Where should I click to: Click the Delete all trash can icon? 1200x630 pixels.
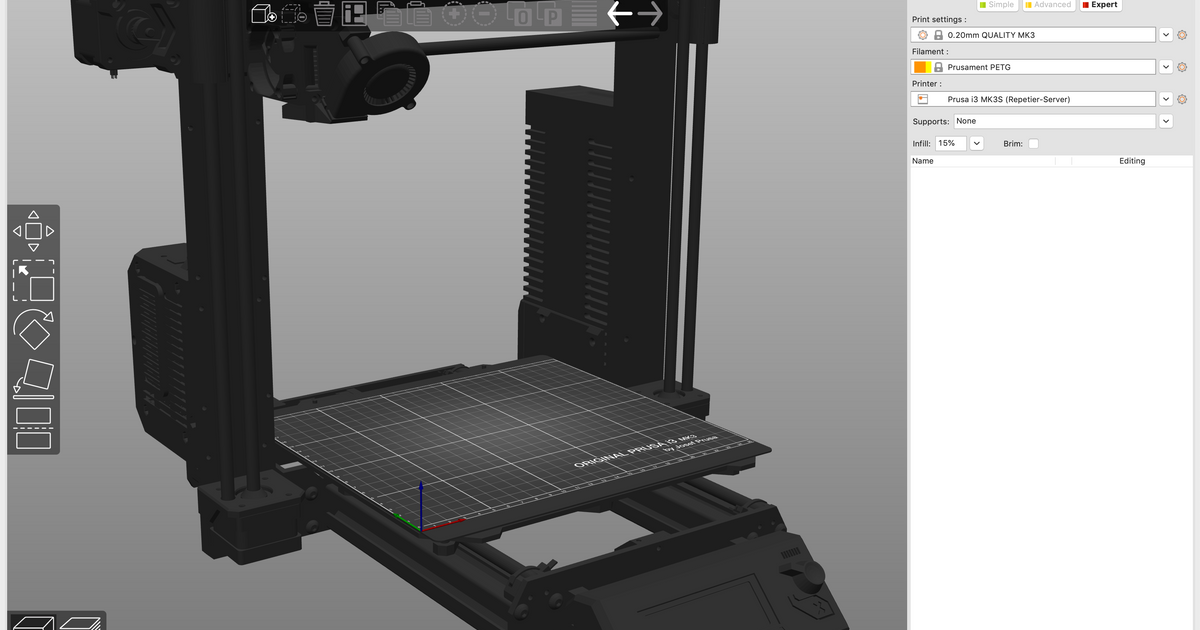[x=324, y=14]
